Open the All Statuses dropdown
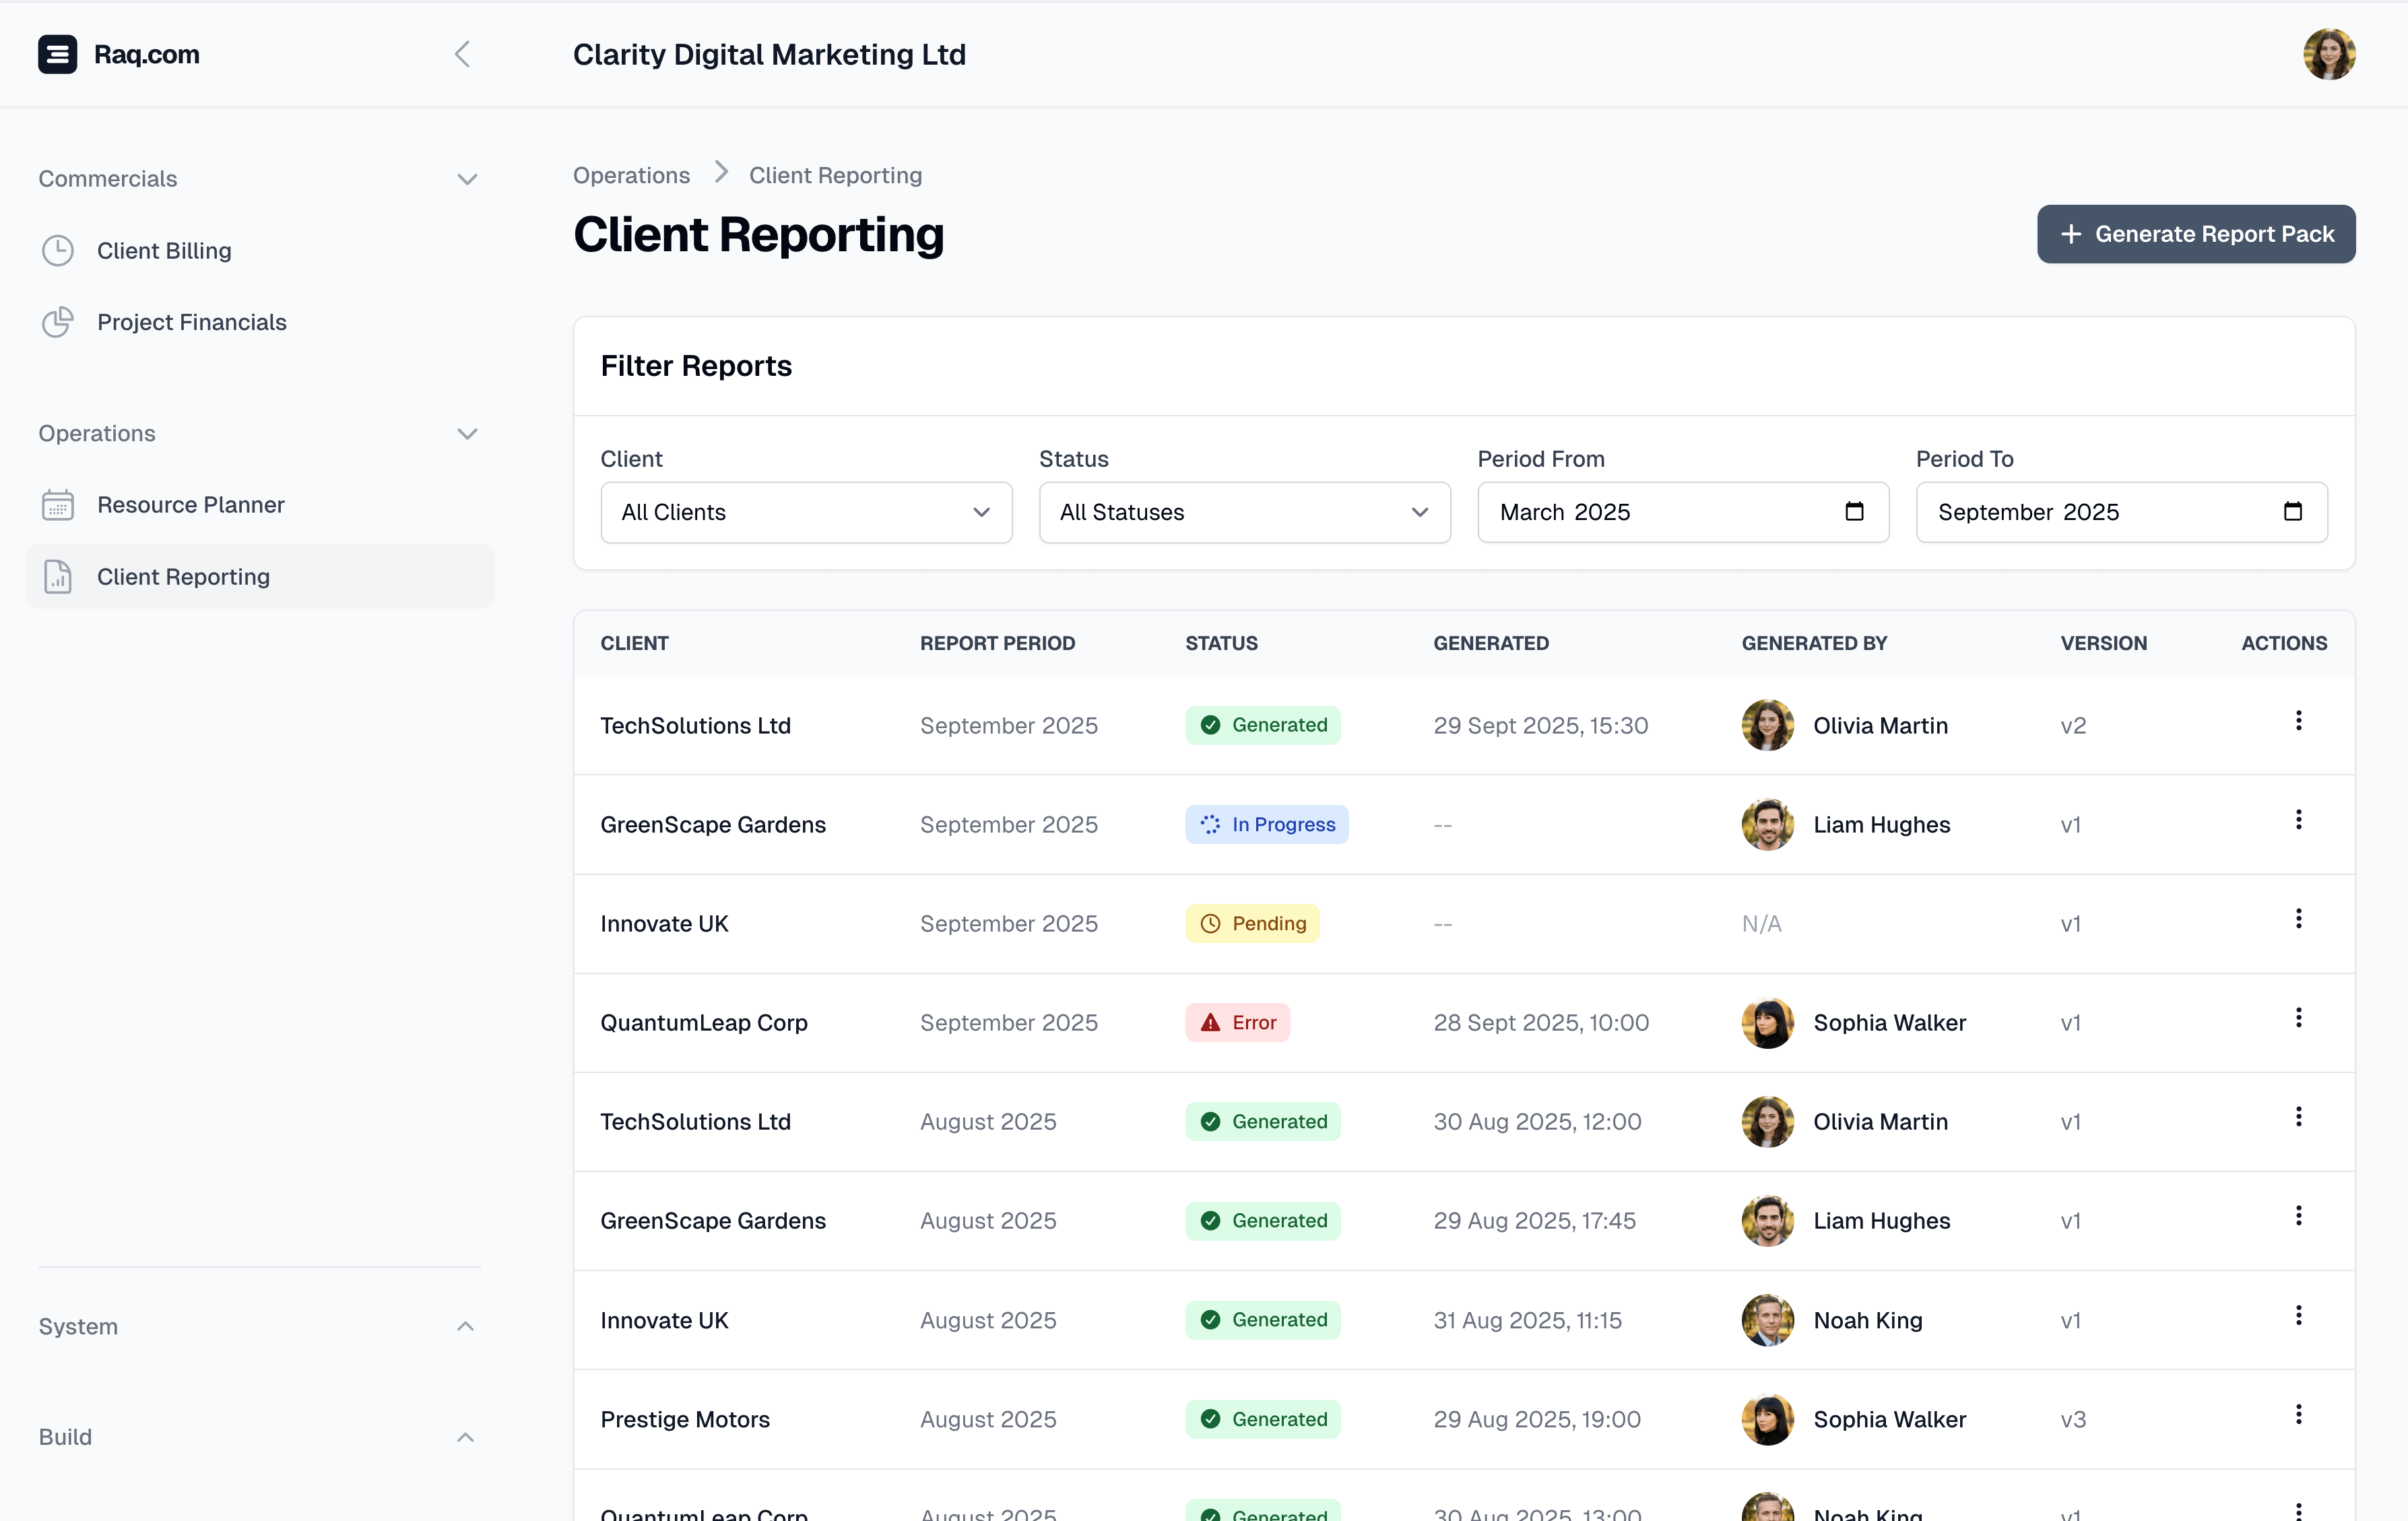2408x1521 pixels. point(1244,512)
